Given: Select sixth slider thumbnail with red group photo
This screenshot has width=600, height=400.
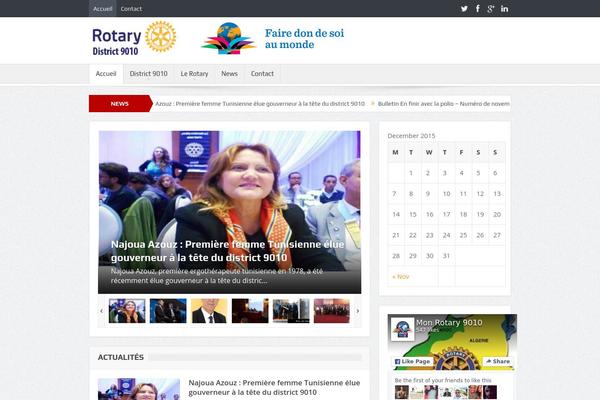Looking at the screenshot, I should point(332,311).
